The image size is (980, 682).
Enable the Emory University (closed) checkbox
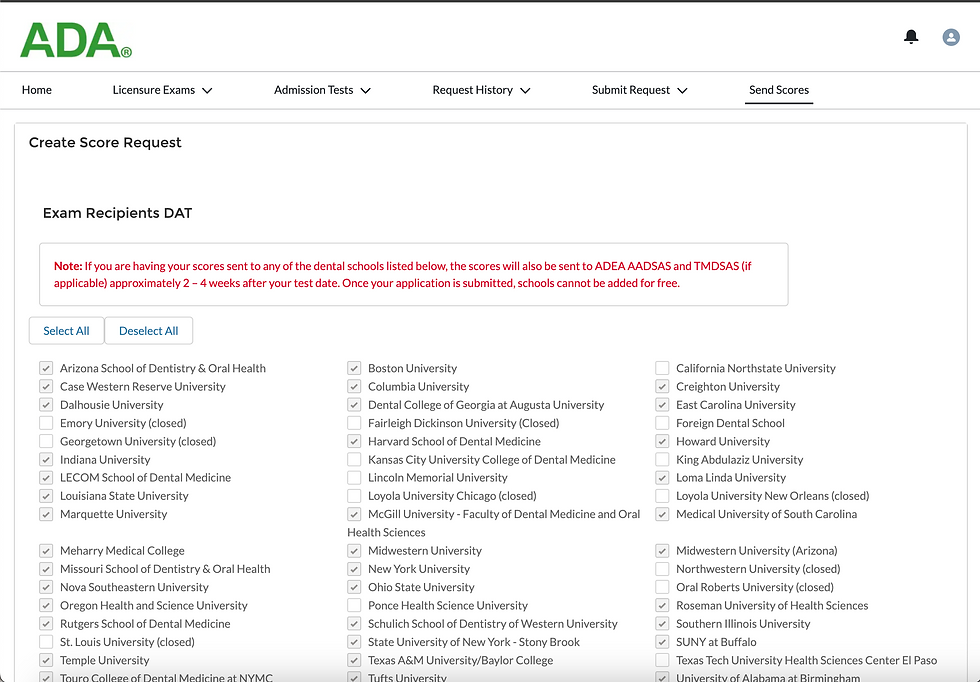pos(46,423)
